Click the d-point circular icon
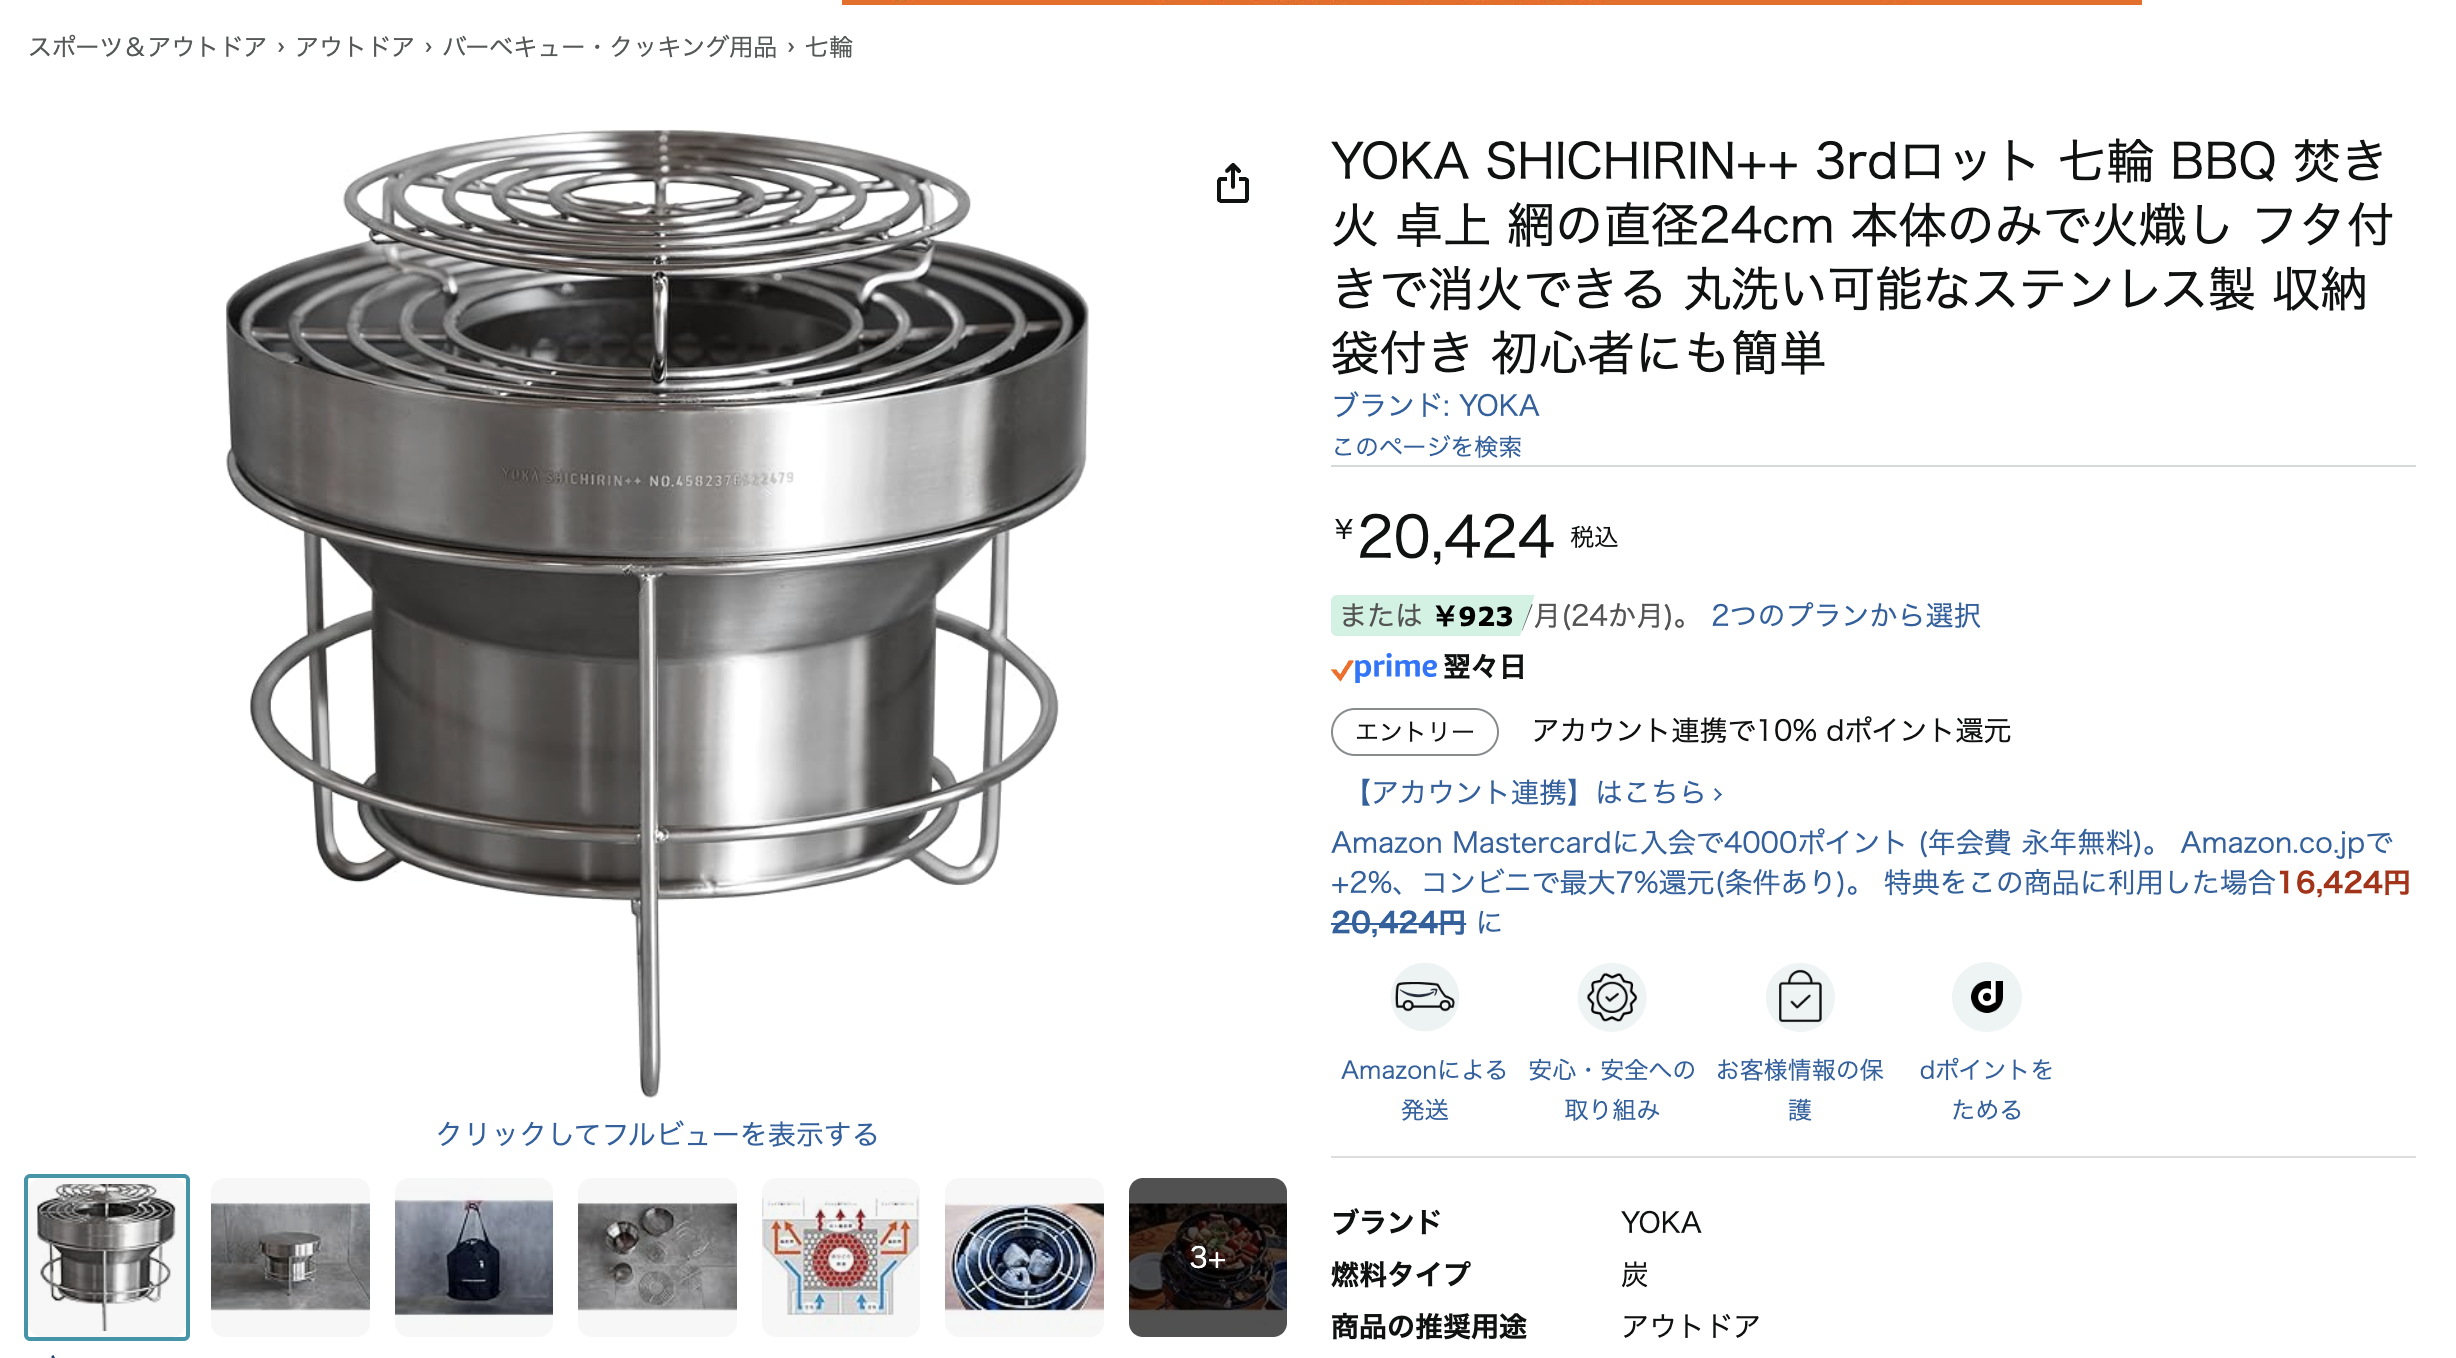2456x1358 pixels. pyautogui.click(x=1987, y=997)
